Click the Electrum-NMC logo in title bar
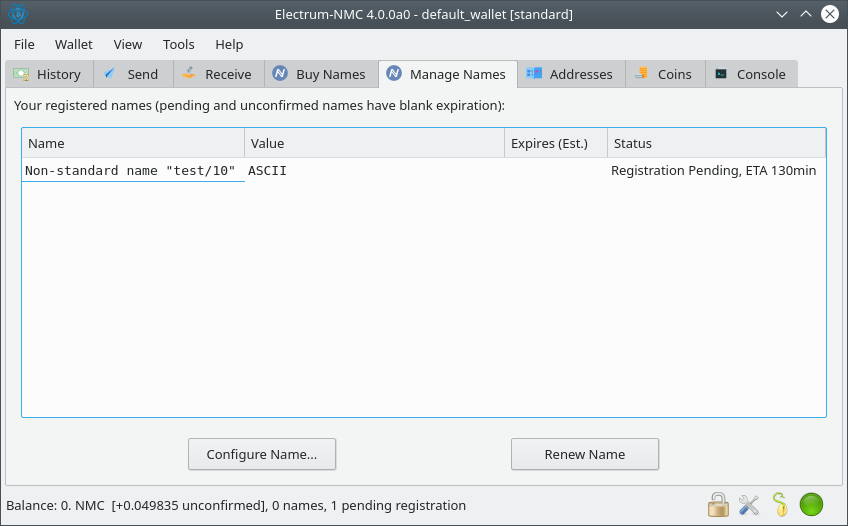This screenshot has height=526, width=848. pos(18,14)
